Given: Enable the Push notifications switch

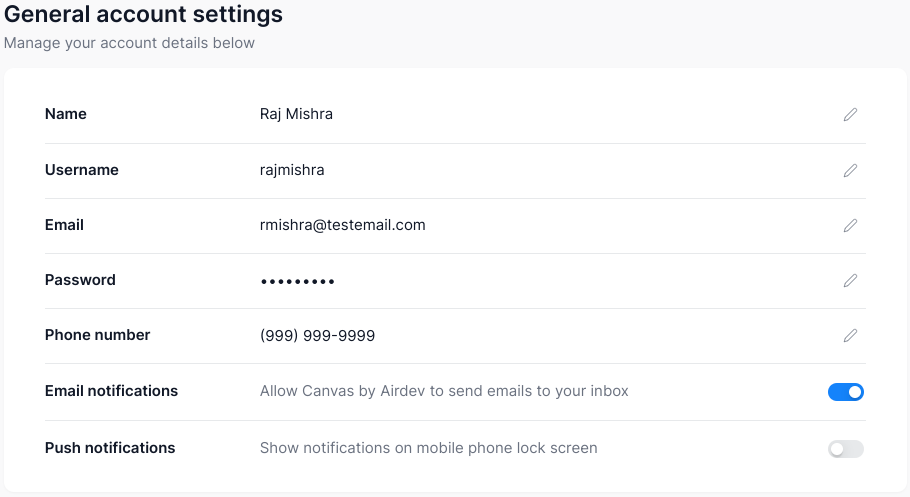Looking at the screenshot, I should click(846, 449).
